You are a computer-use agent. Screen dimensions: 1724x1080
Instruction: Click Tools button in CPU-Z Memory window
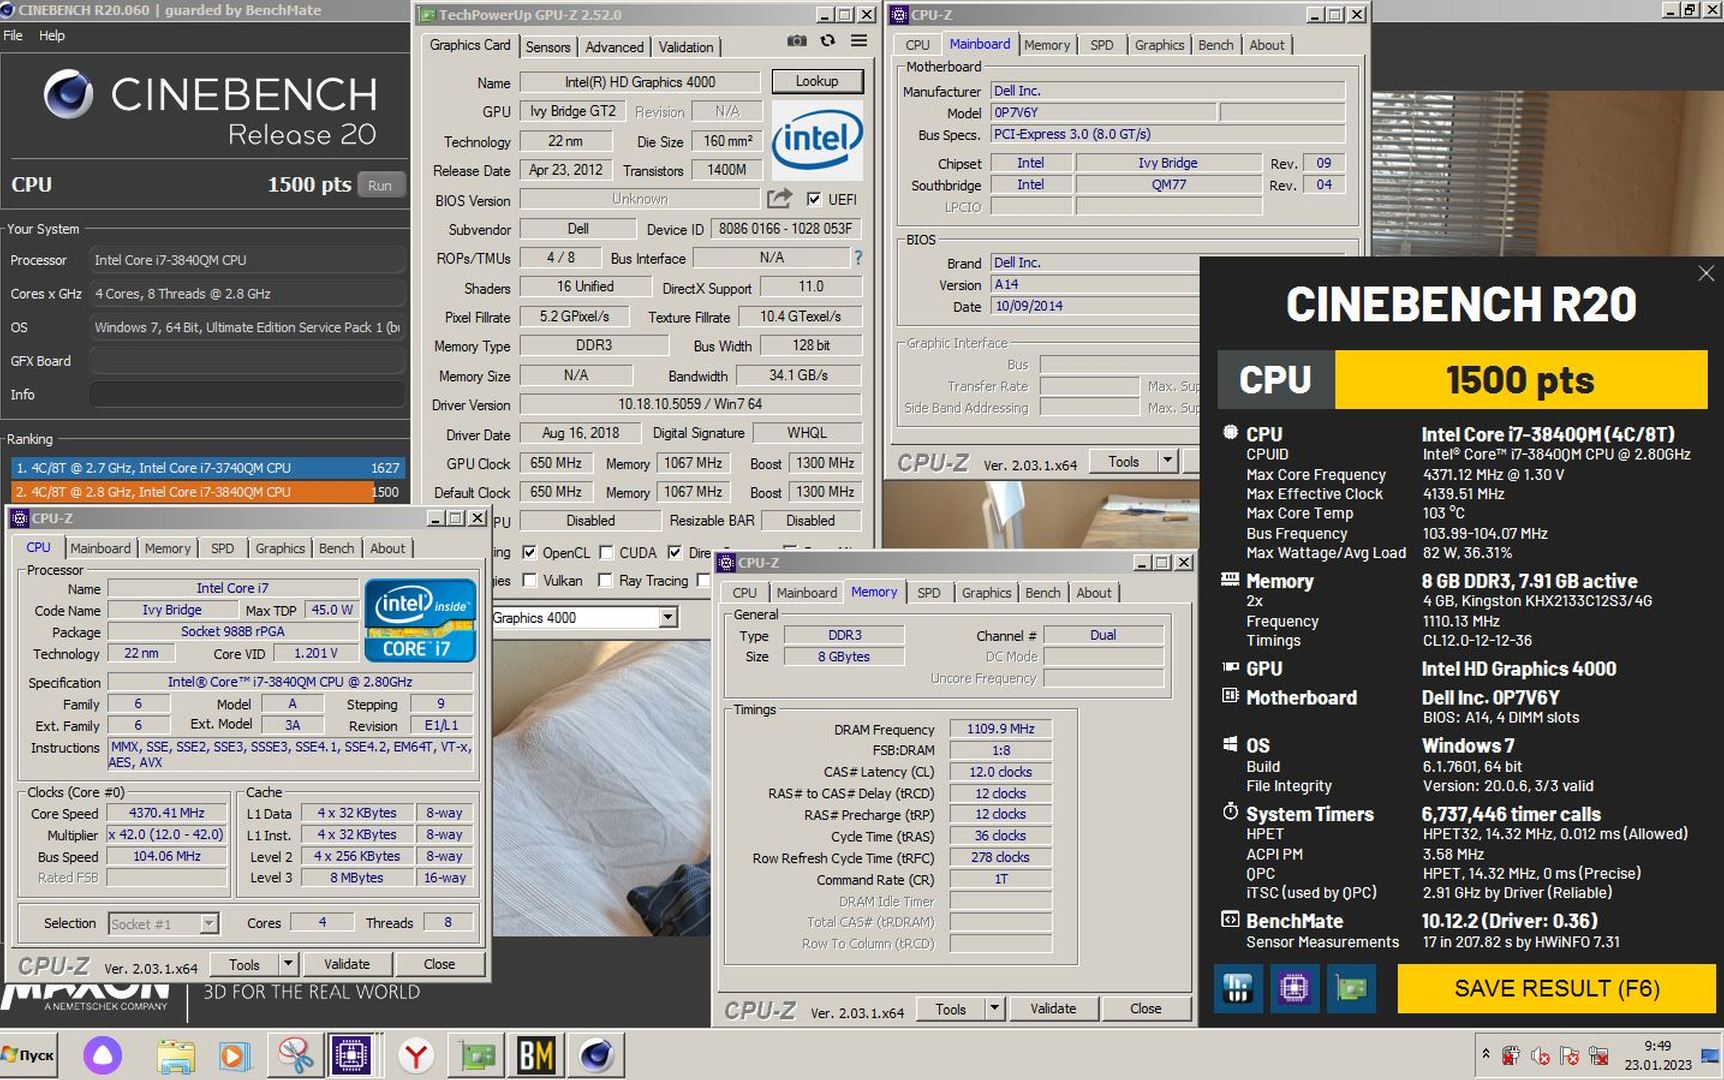(x=951, y=1008)
